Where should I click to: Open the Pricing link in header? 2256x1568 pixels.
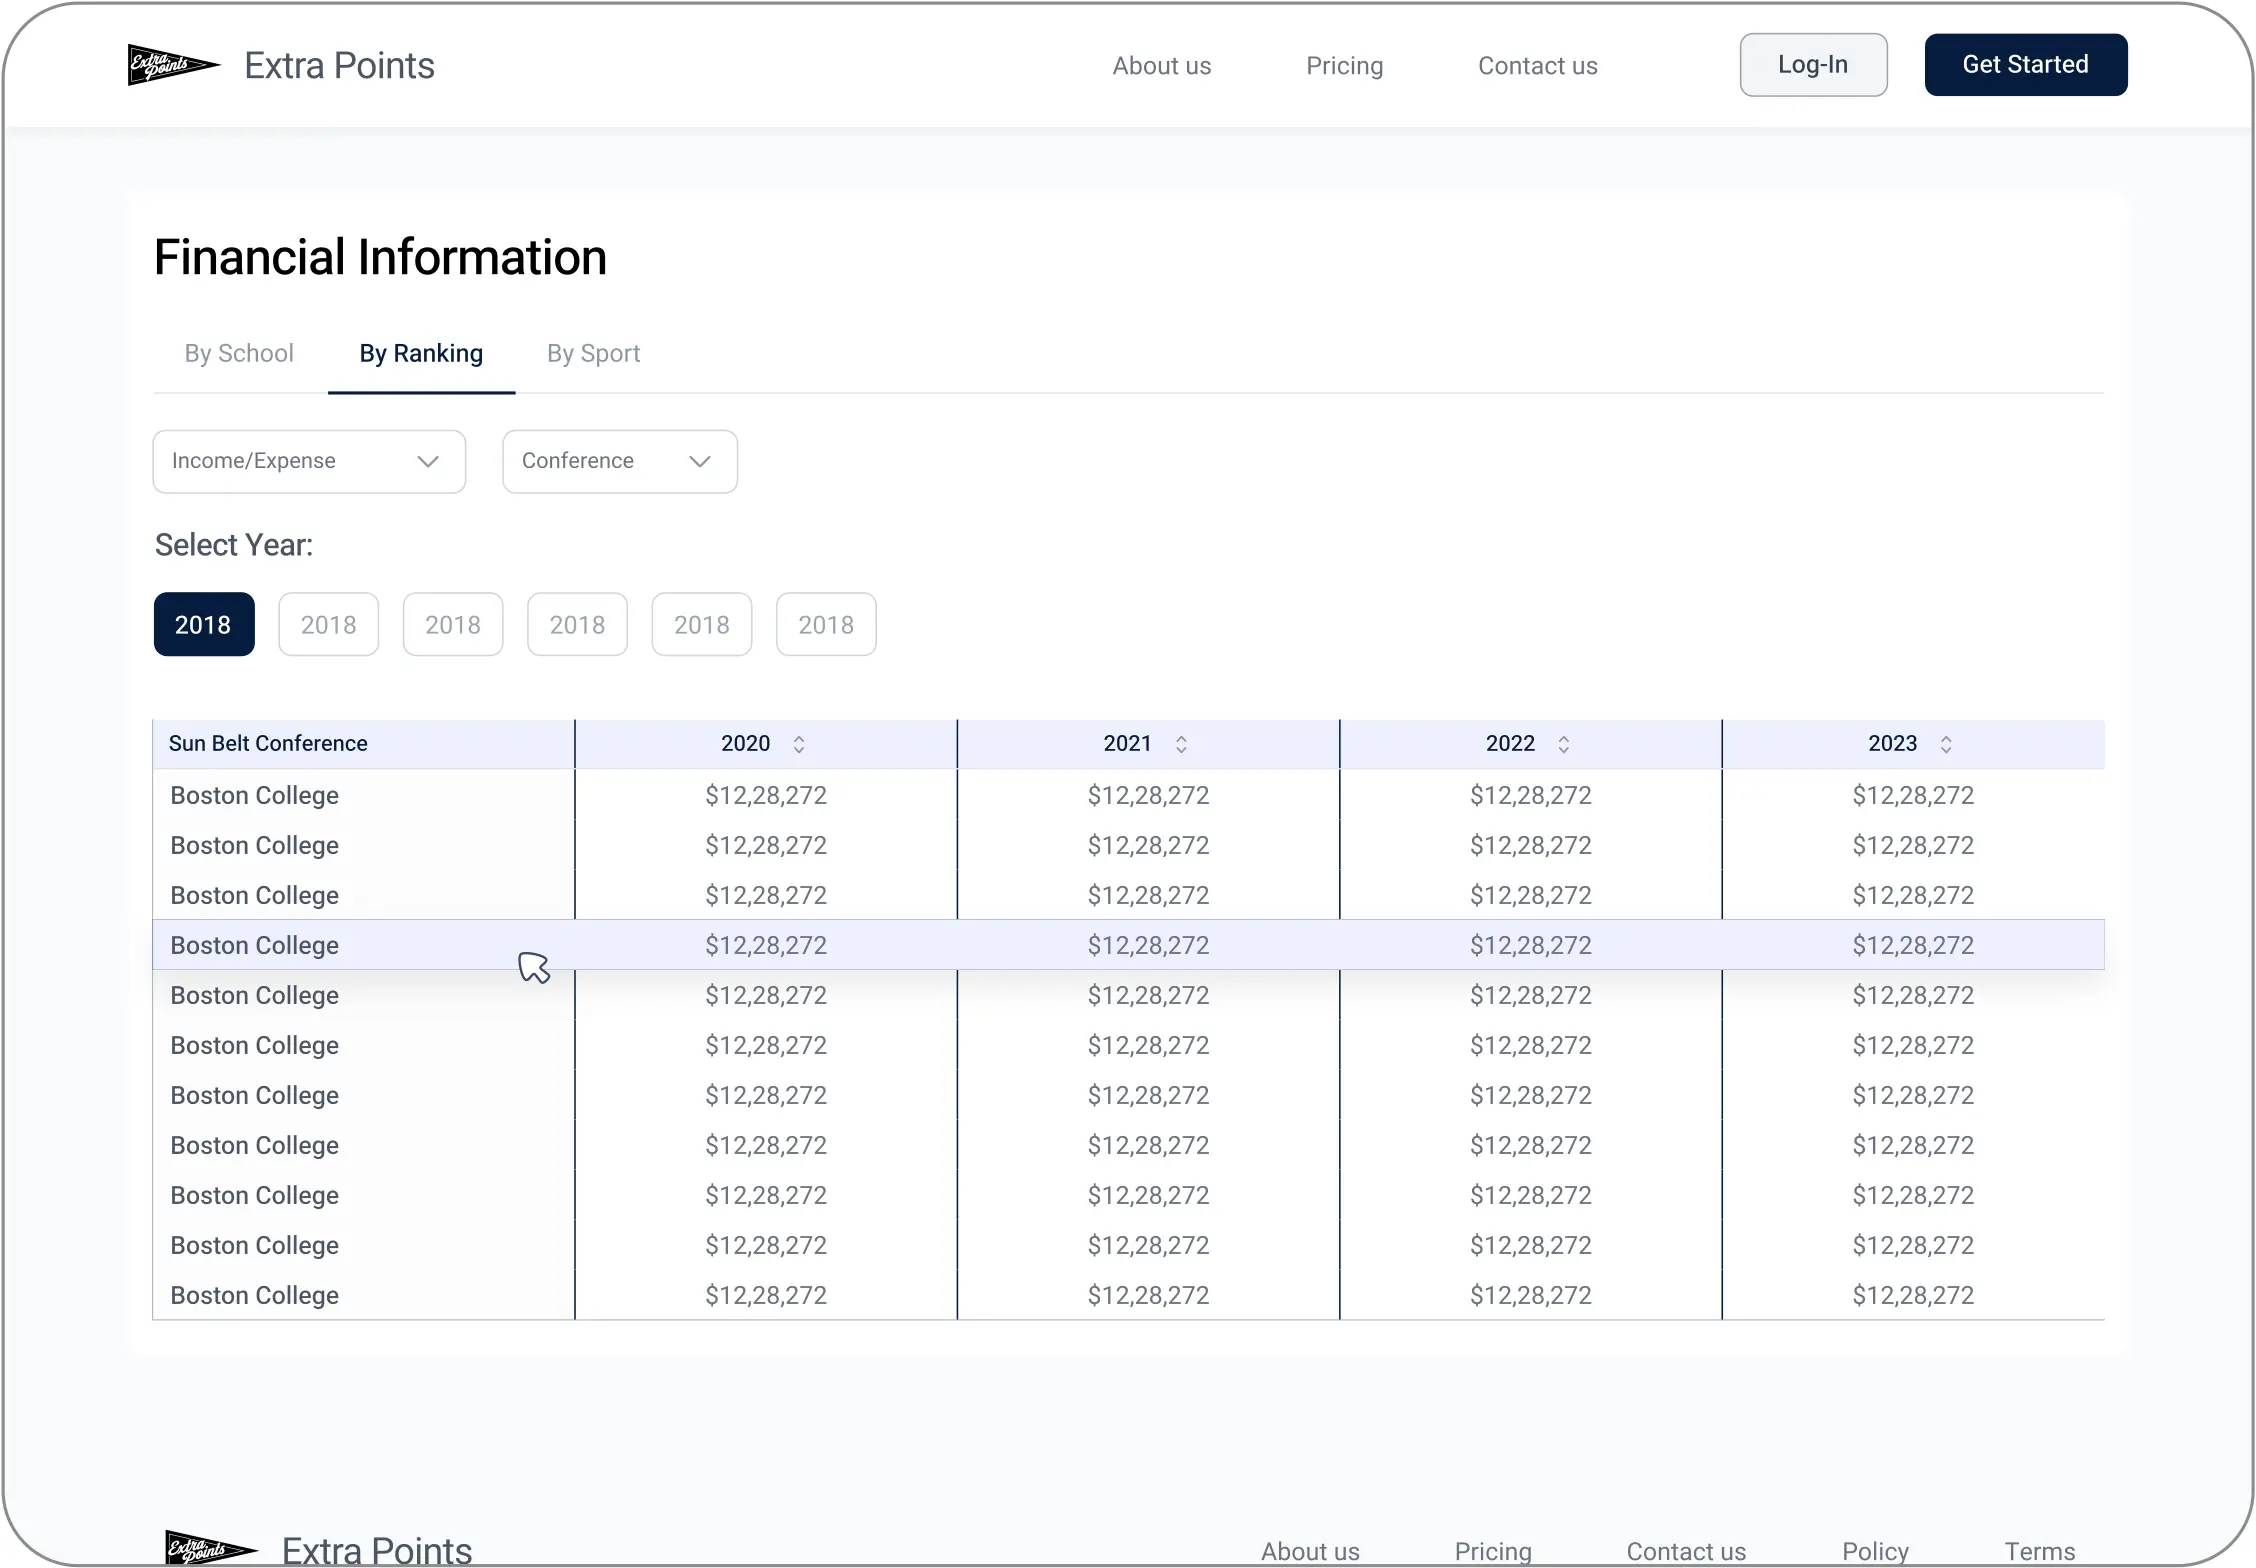click(x=1344, y=66)
